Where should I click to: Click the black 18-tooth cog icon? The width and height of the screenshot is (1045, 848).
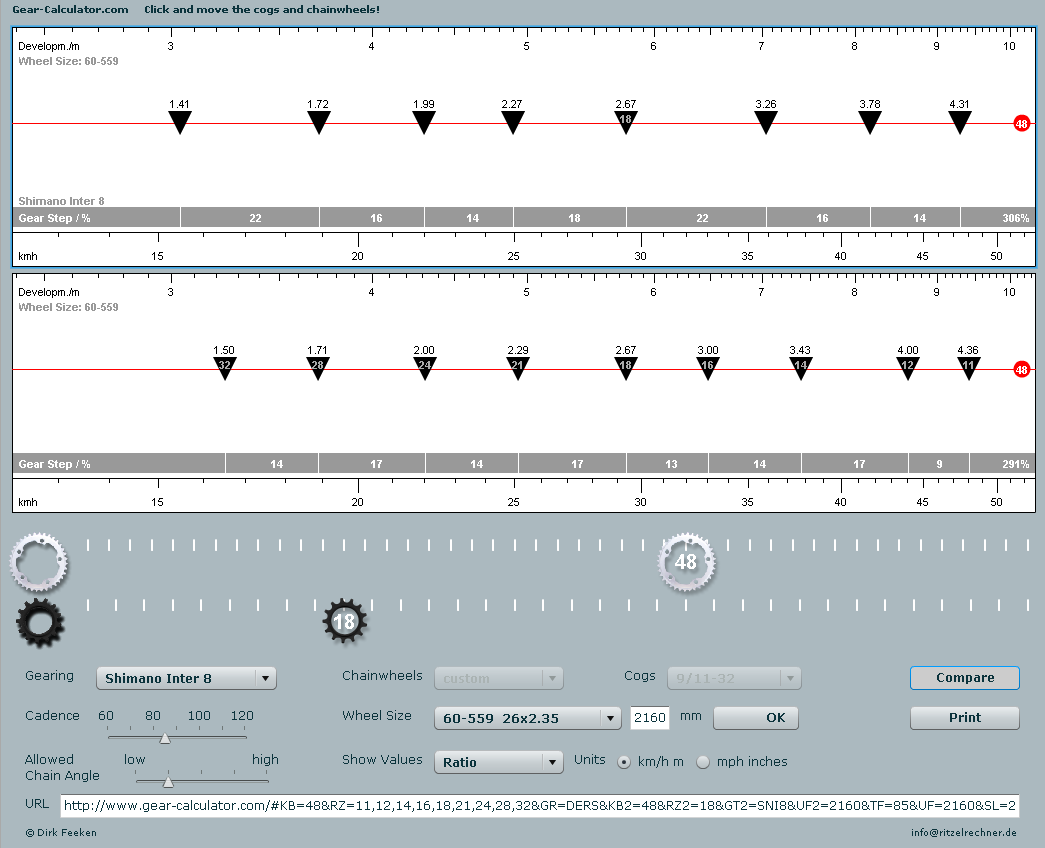(x=344, y=622)
